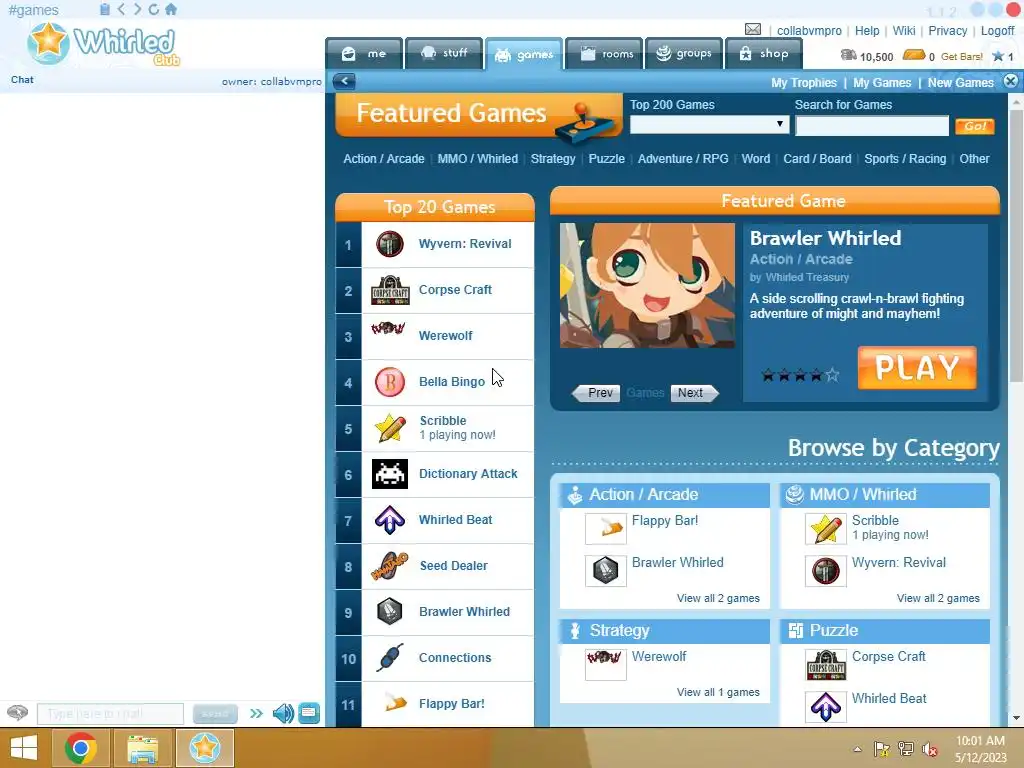
Task: Select Card / Board category link
Action: coord(817,159)
